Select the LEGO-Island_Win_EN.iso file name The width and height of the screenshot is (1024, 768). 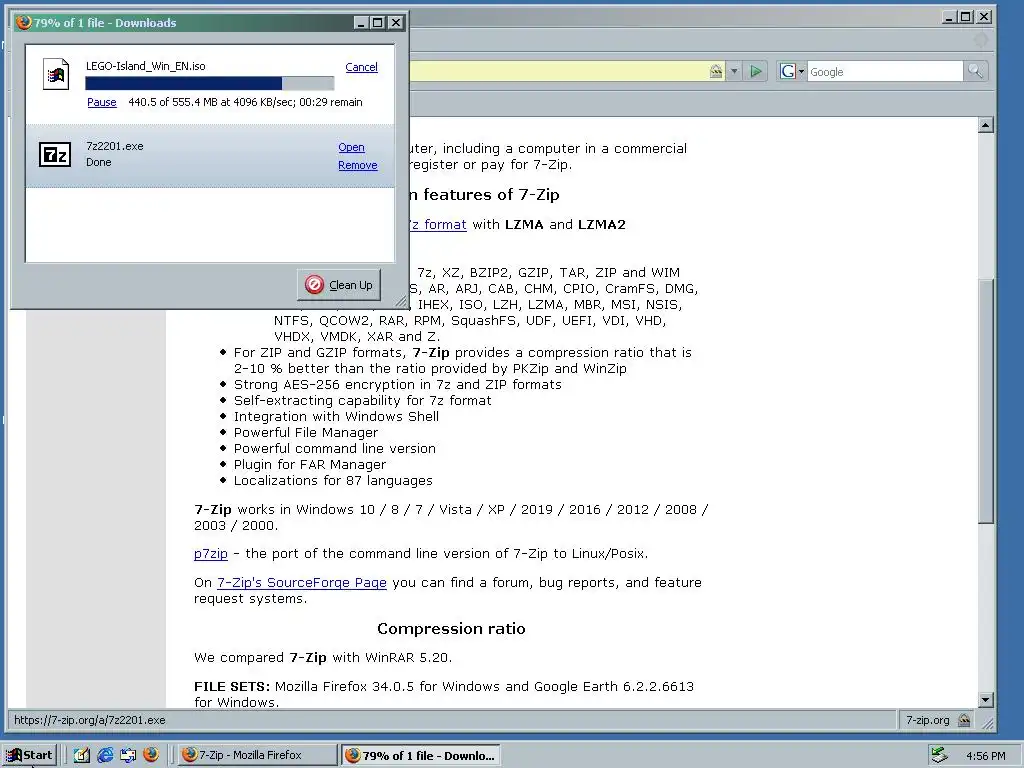[x=146, y=66]
